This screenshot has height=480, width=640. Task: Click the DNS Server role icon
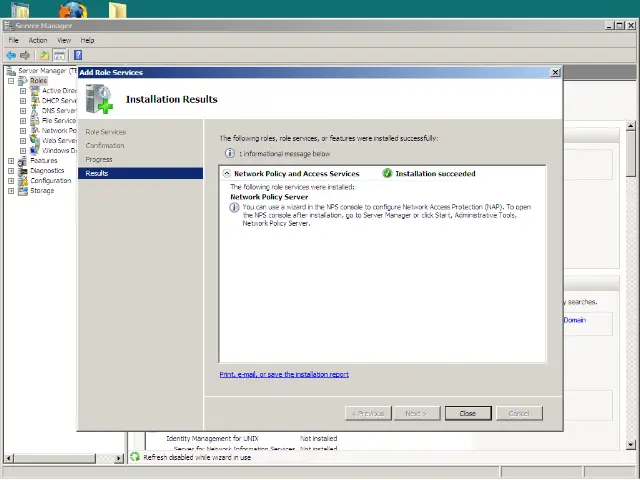click(35, 111)
